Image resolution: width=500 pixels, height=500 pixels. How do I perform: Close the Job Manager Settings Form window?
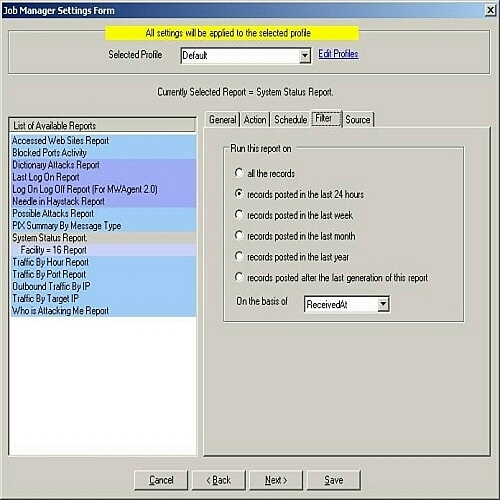[490, 10]
